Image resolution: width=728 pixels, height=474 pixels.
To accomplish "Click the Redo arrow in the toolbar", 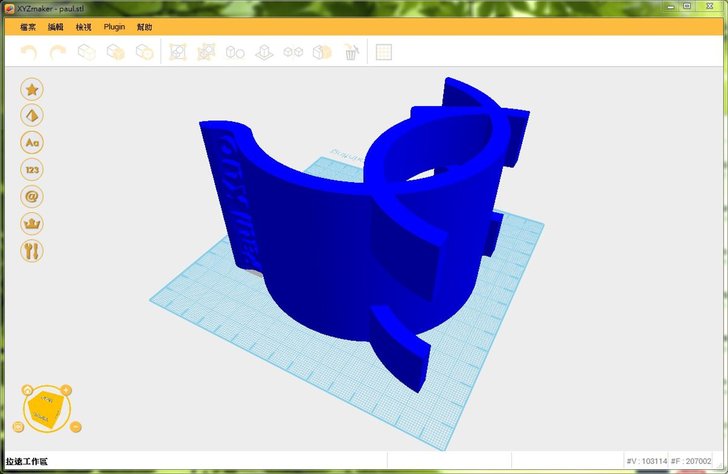I will (58, 52).
